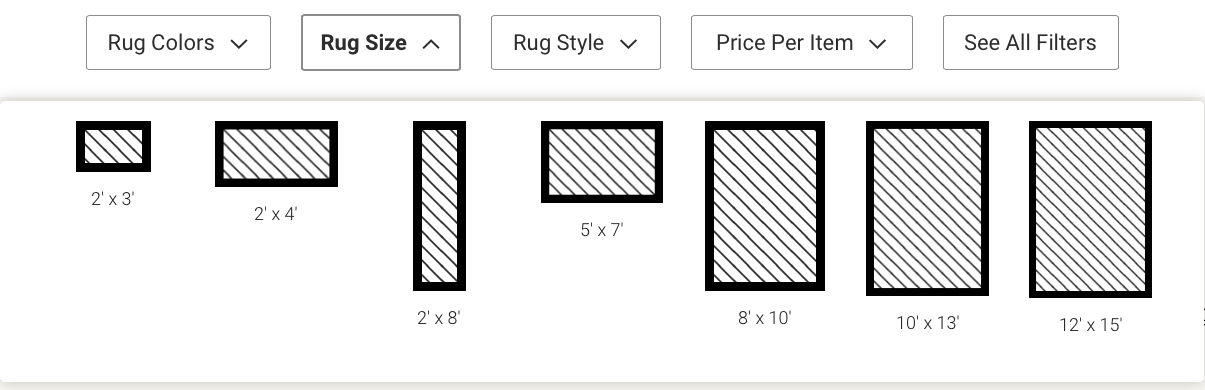This screenshot has height=390, width=1205.
Task: Click the See All Filters button
Action: click(1030, 43)
